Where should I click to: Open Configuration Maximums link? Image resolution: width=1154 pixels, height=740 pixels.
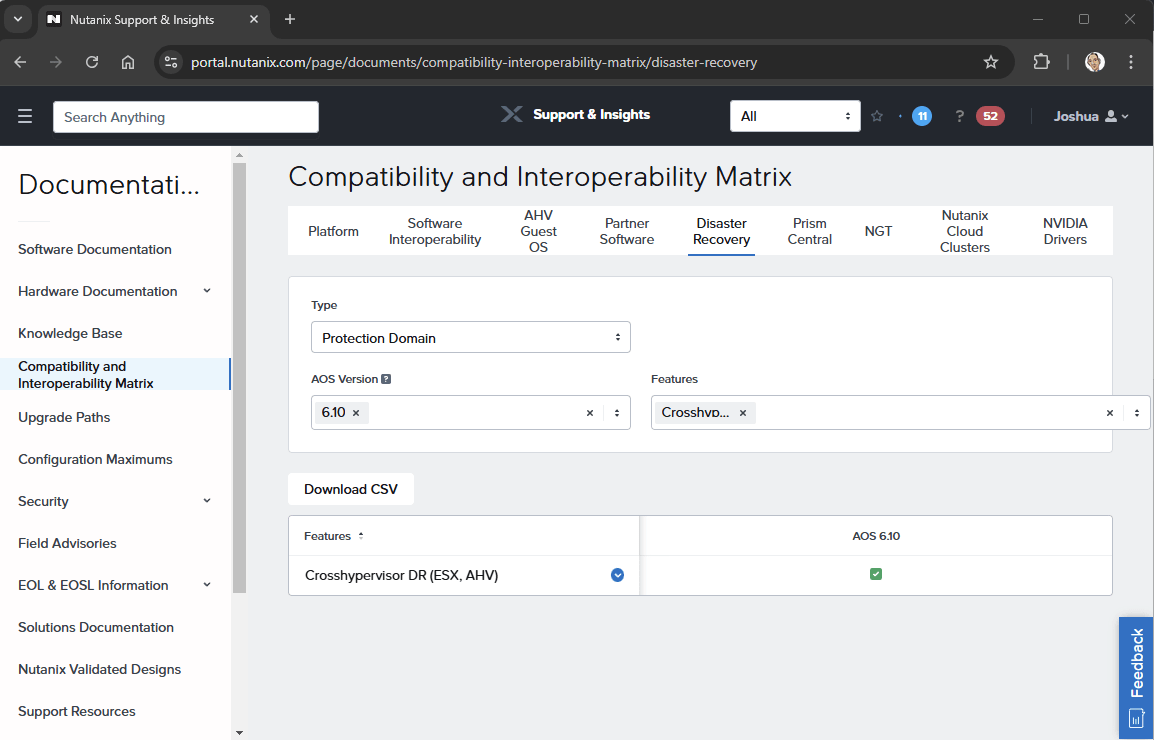pyautogui.click(x=95, y=459)
